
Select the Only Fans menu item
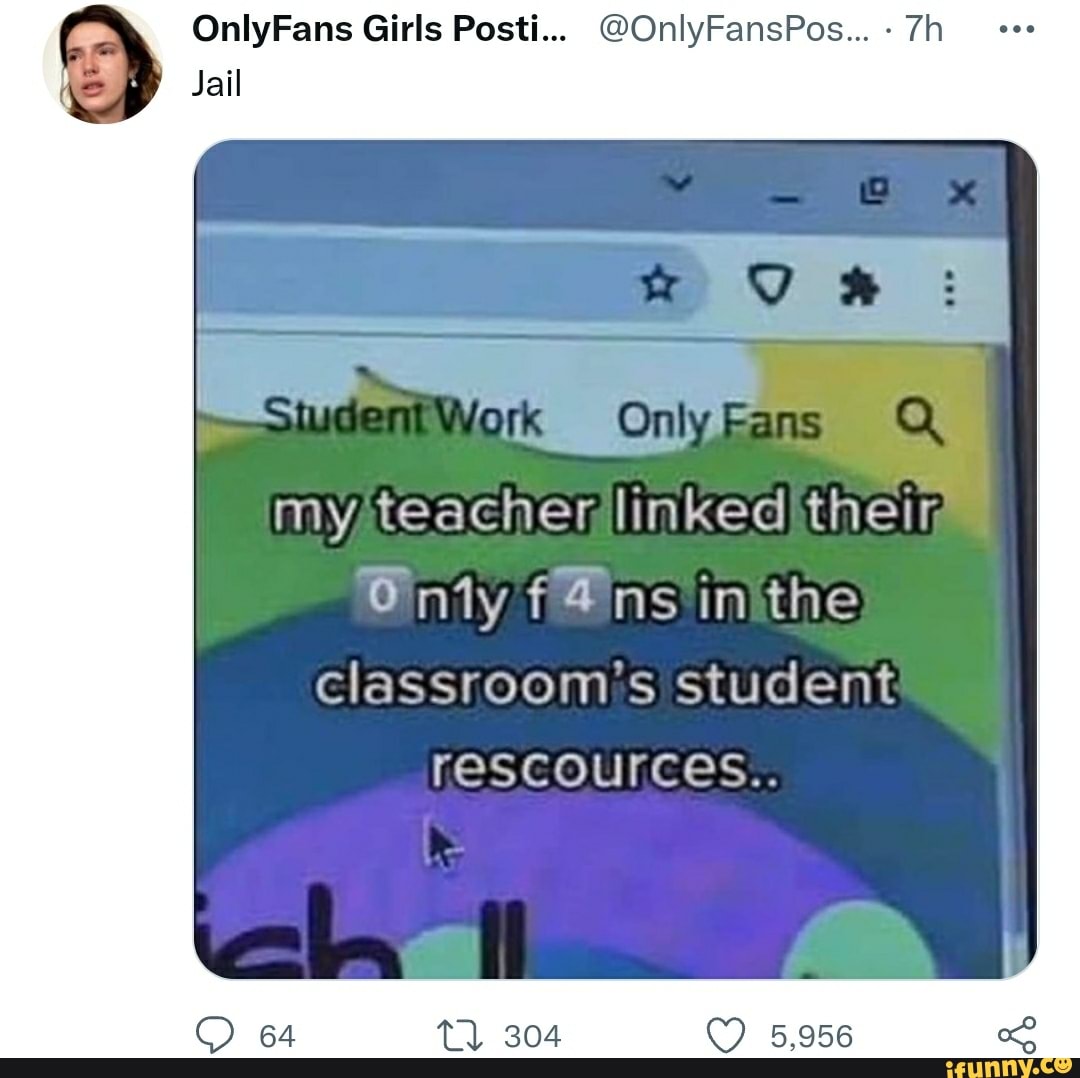[719, 421]
